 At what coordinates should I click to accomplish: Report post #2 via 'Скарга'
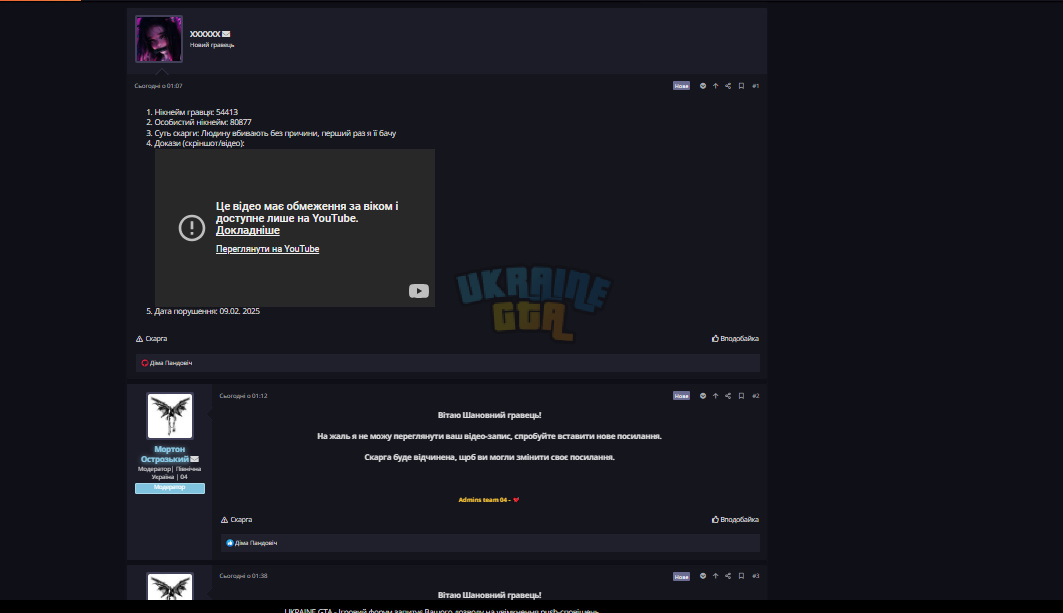point(237,519)
